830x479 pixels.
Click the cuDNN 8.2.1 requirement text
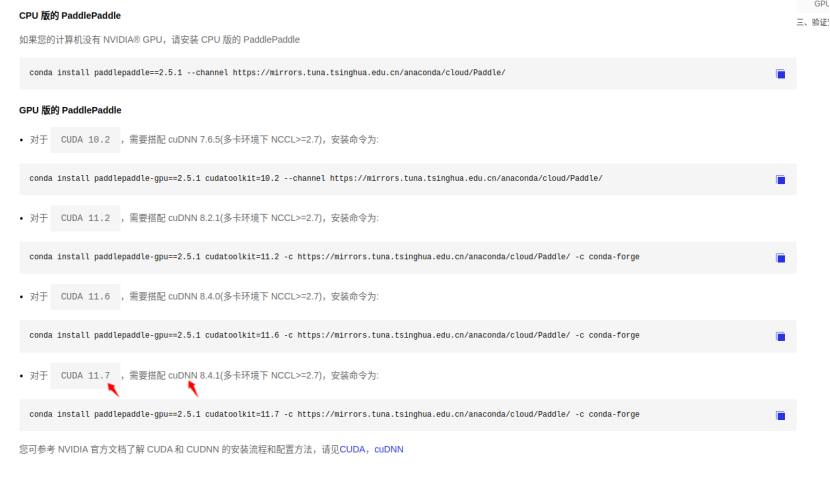point(254,218)
